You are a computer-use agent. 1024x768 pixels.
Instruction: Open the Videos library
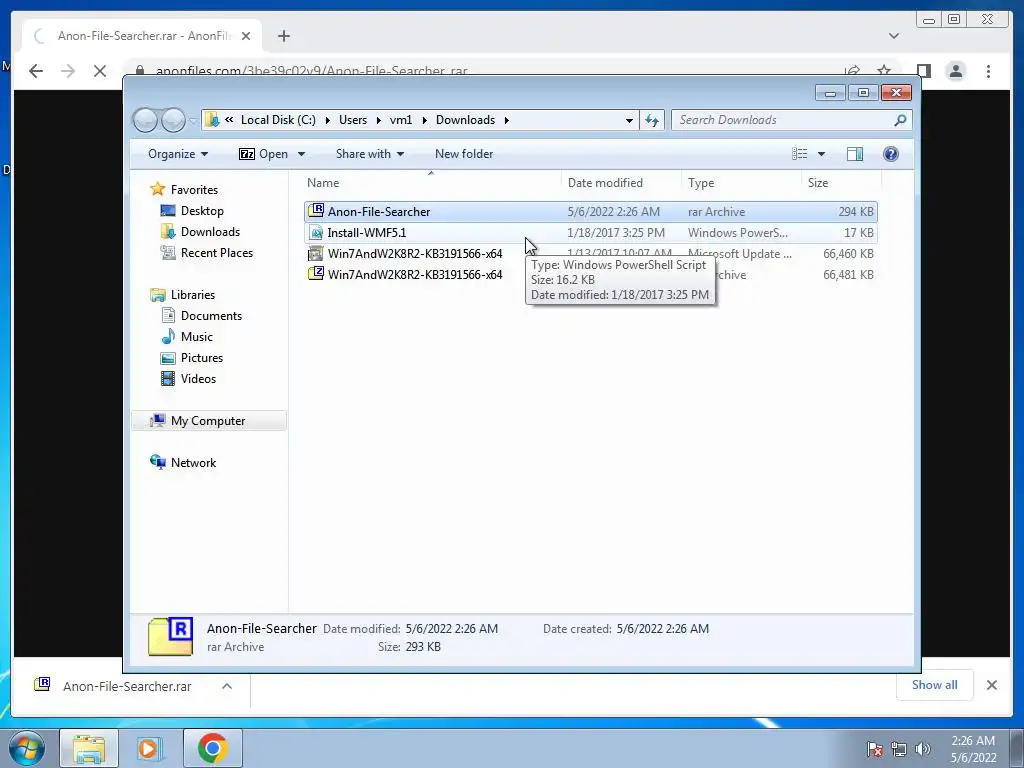198,379
